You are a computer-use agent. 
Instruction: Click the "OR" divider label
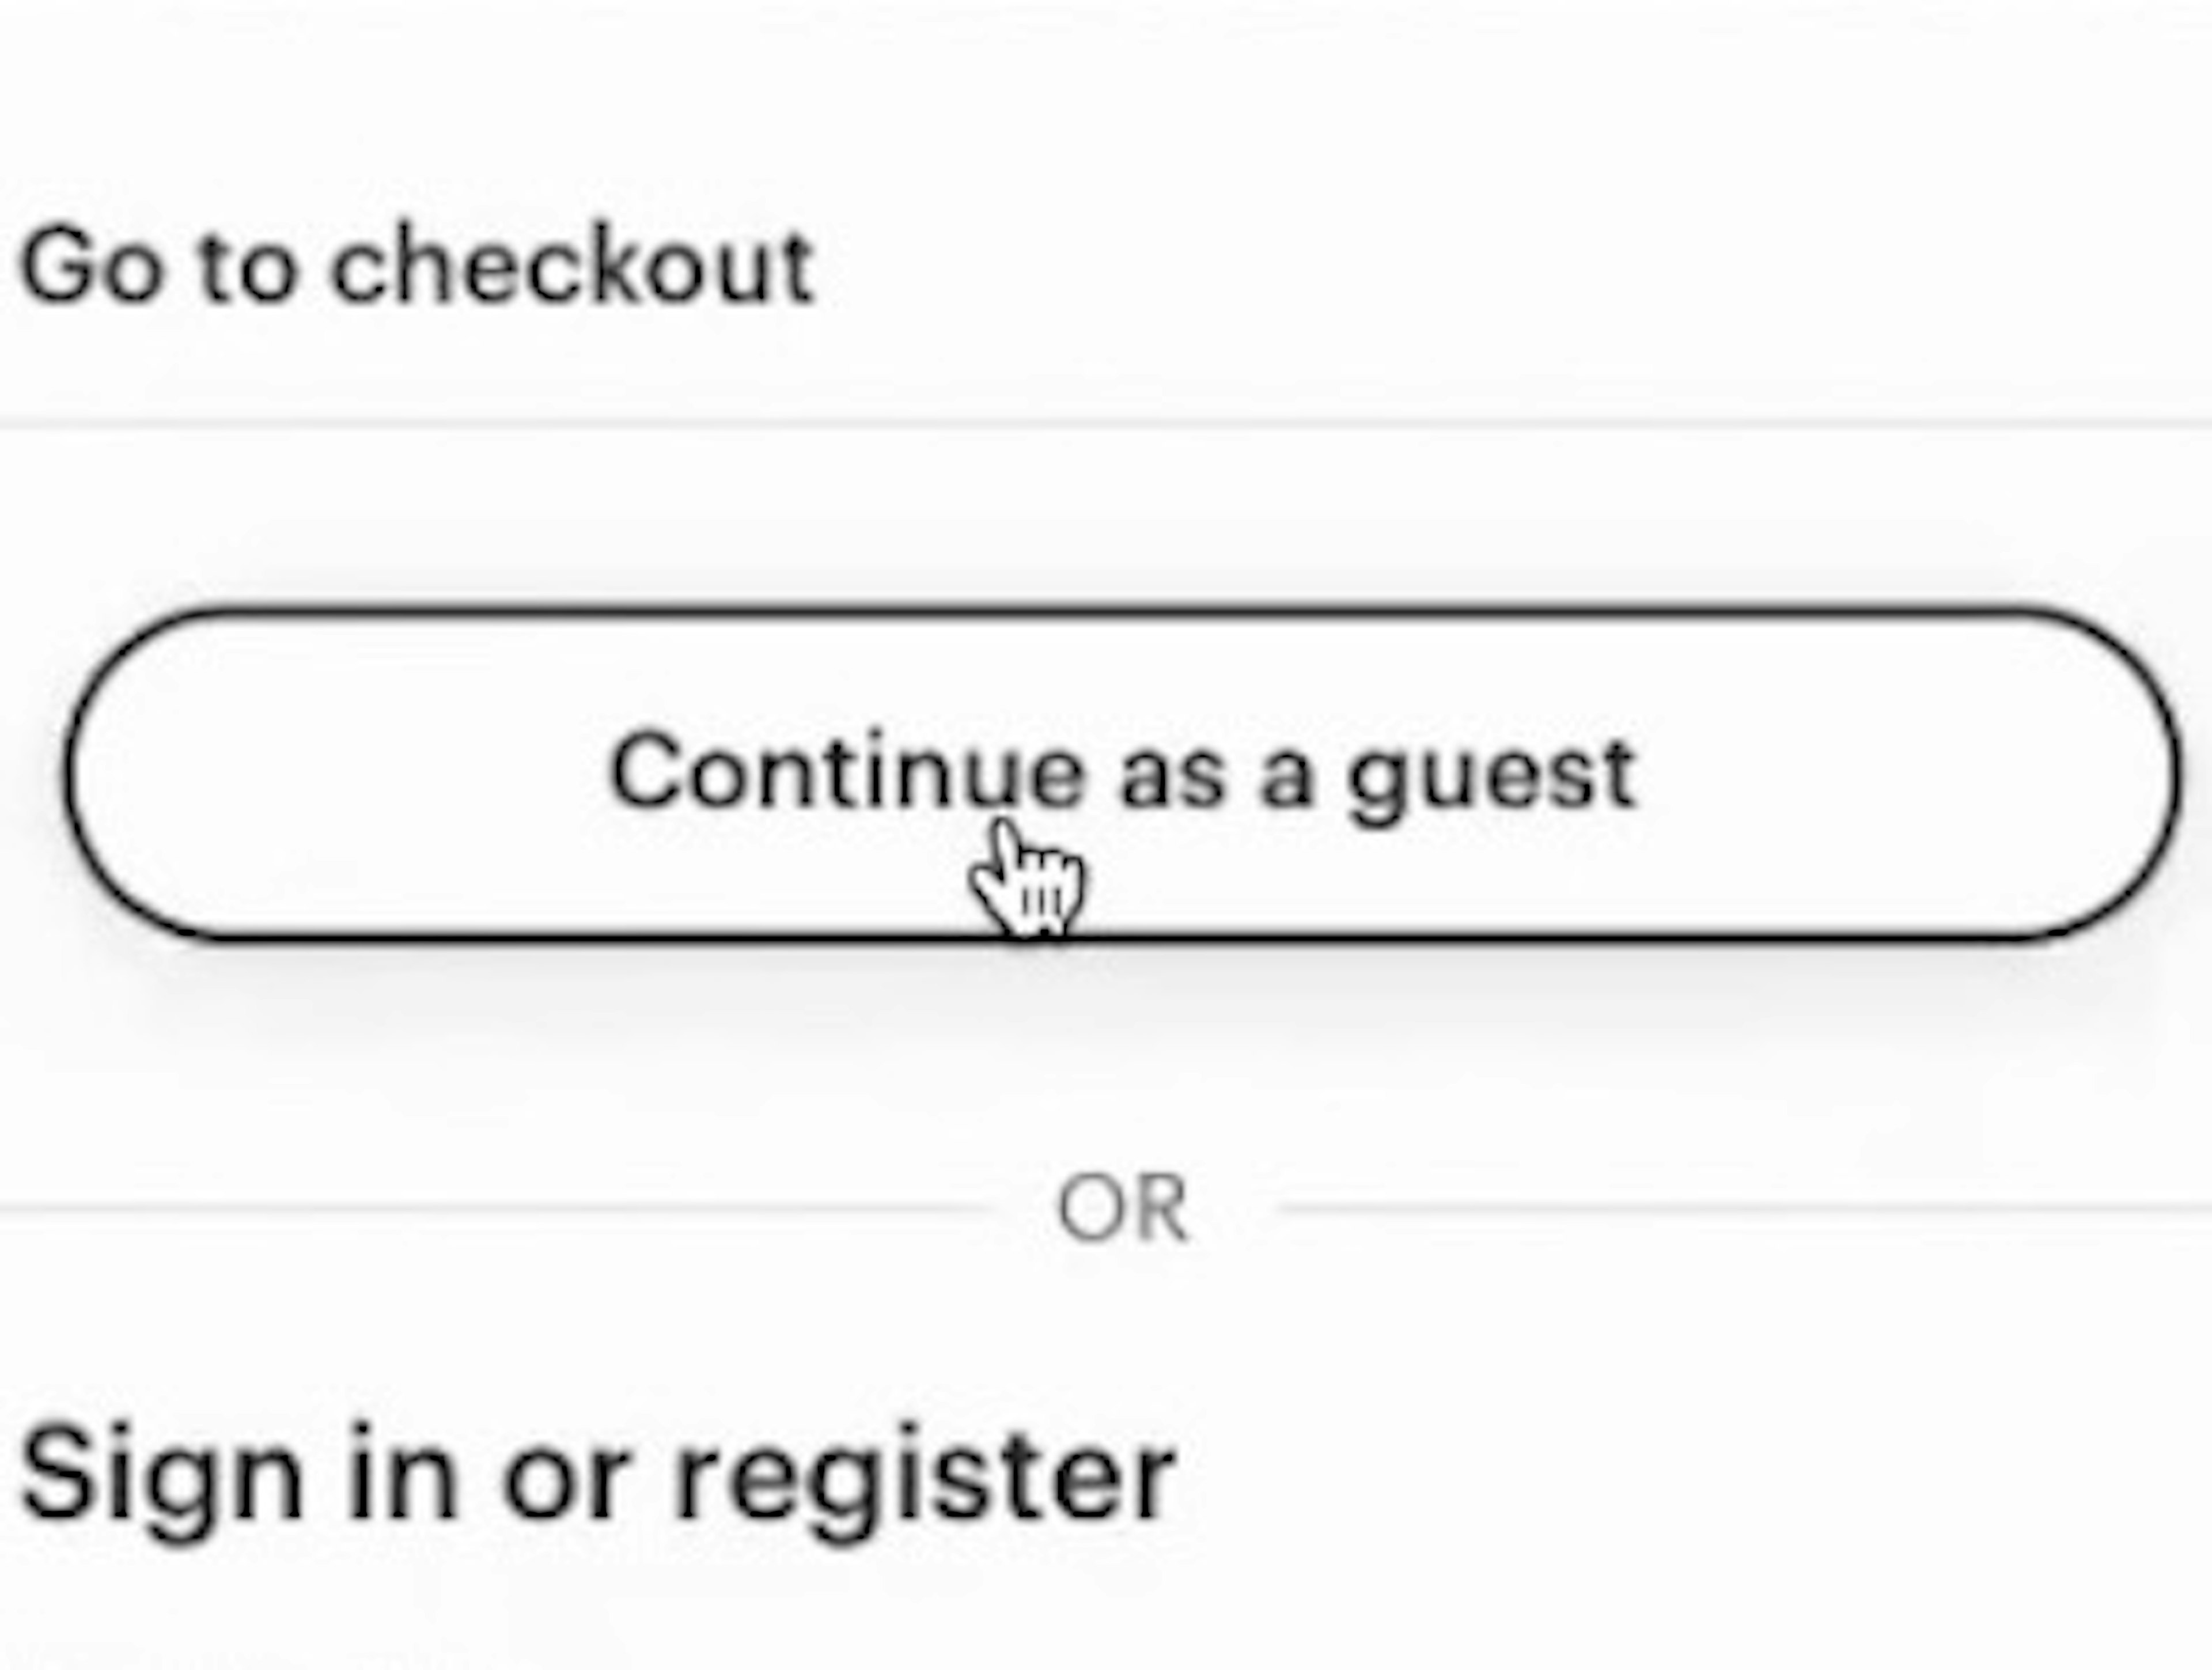coord(1122,1209)
